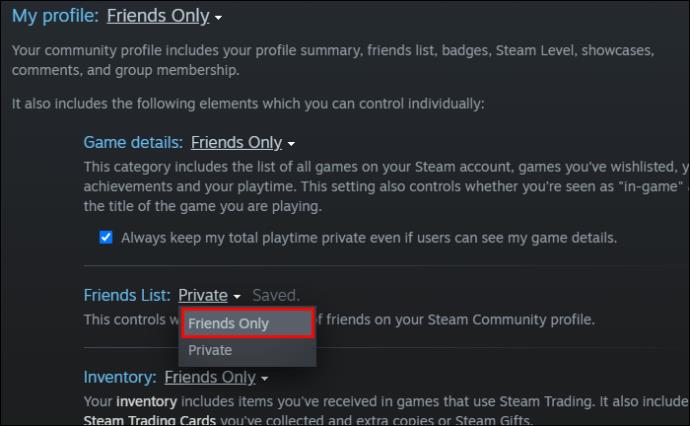Click the community profile description paragraph
This screenshot has width=690, height=426.
coord(333,60)
